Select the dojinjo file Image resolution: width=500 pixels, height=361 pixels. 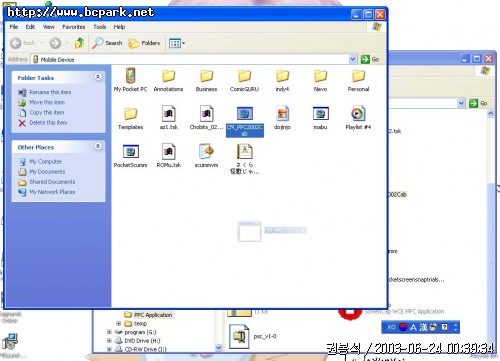(x=282, y=117)
